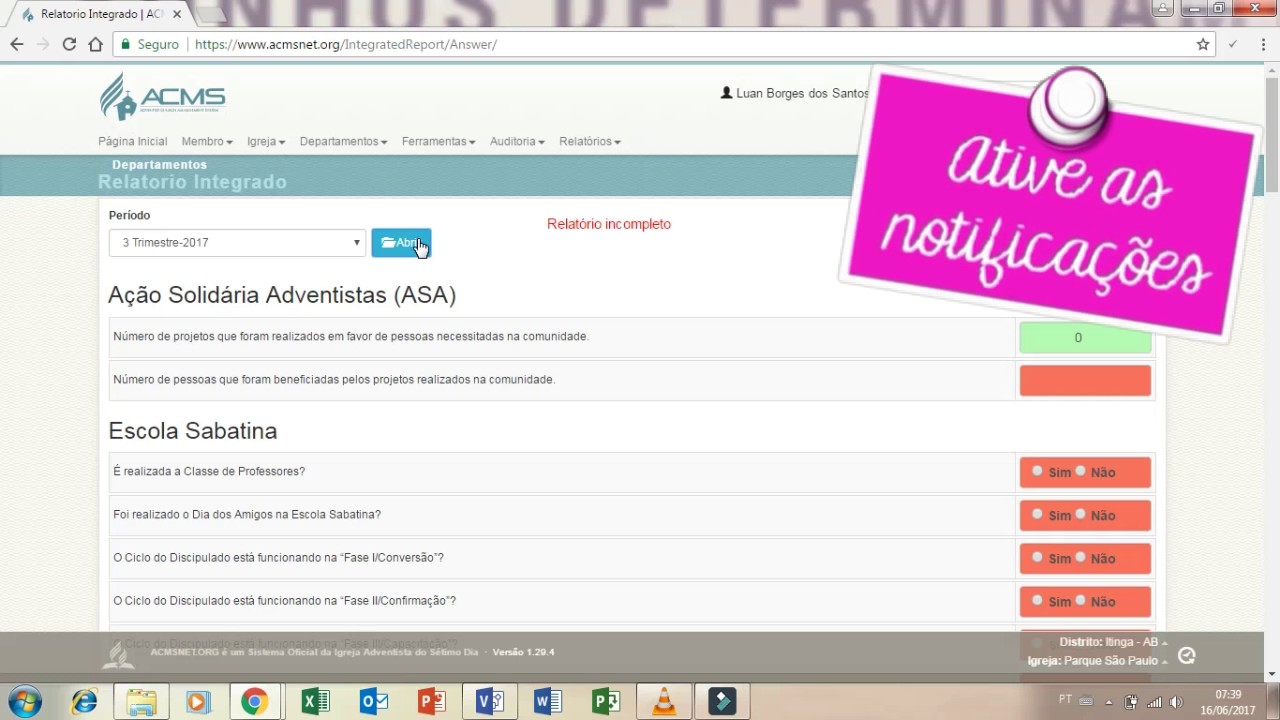Select Não for Dia dos Amigos
The image size is (1280, 720).
(x=1080, y=514)
